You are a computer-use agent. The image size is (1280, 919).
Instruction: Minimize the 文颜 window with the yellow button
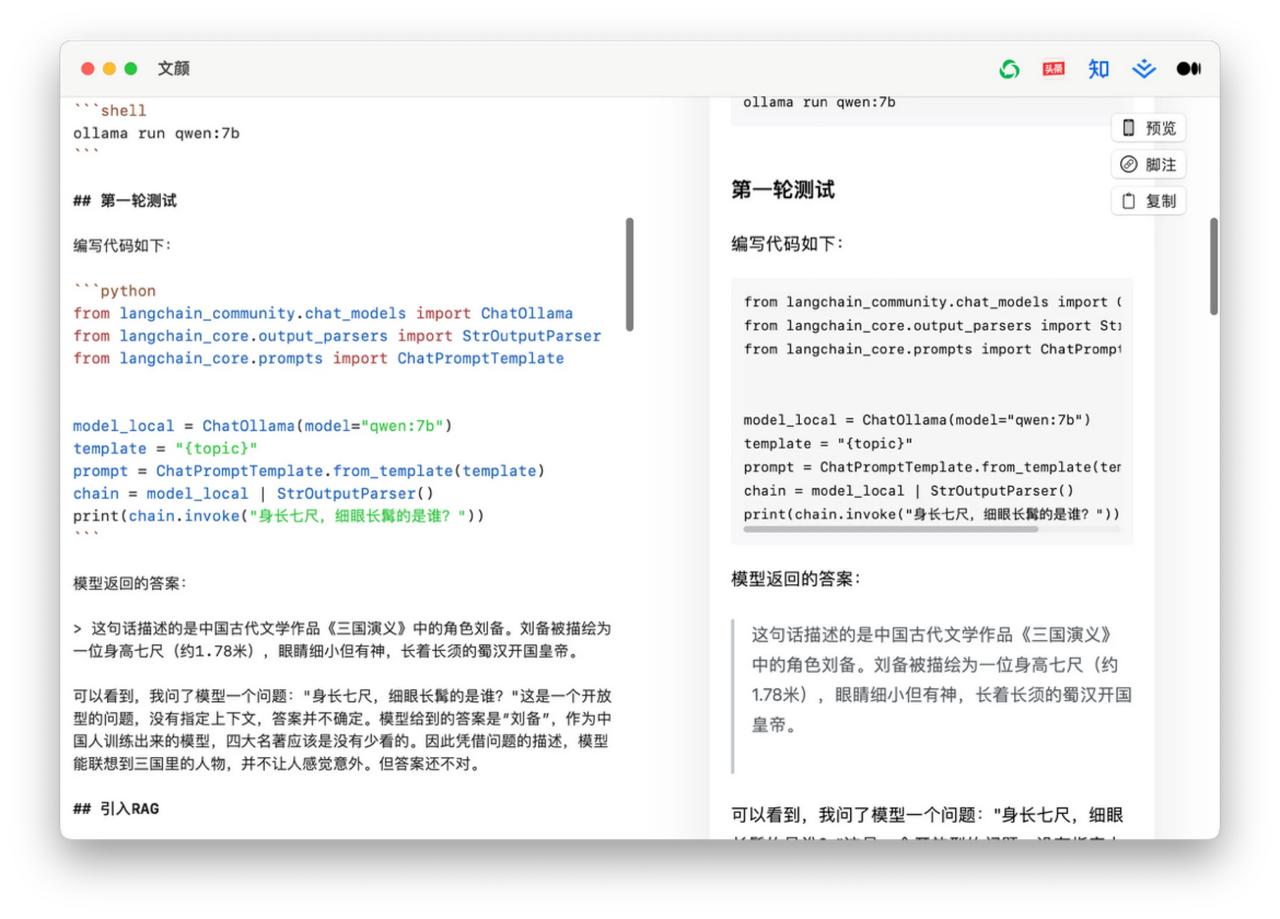coord(110,69)
